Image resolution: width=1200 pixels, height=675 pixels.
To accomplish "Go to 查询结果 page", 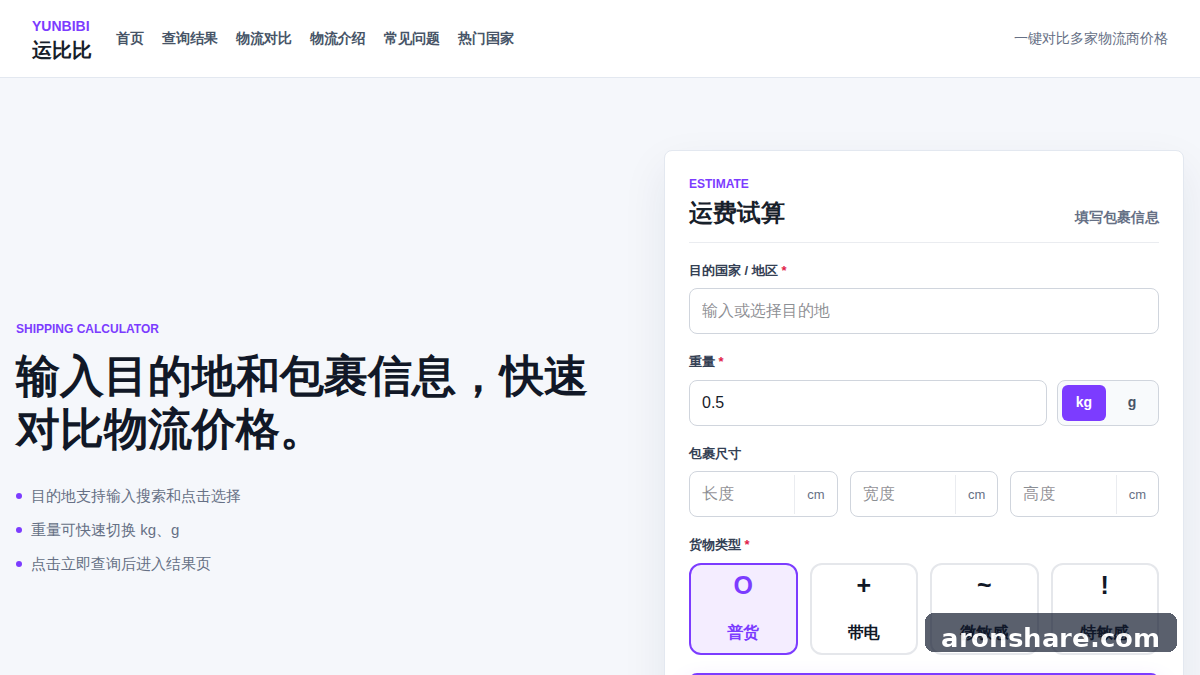I will point(190,39).
